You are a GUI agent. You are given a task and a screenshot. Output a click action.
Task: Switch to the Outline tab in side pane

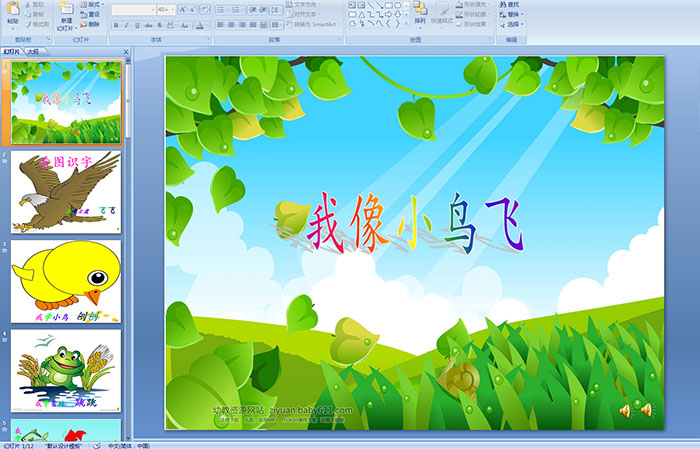[33, 52]
